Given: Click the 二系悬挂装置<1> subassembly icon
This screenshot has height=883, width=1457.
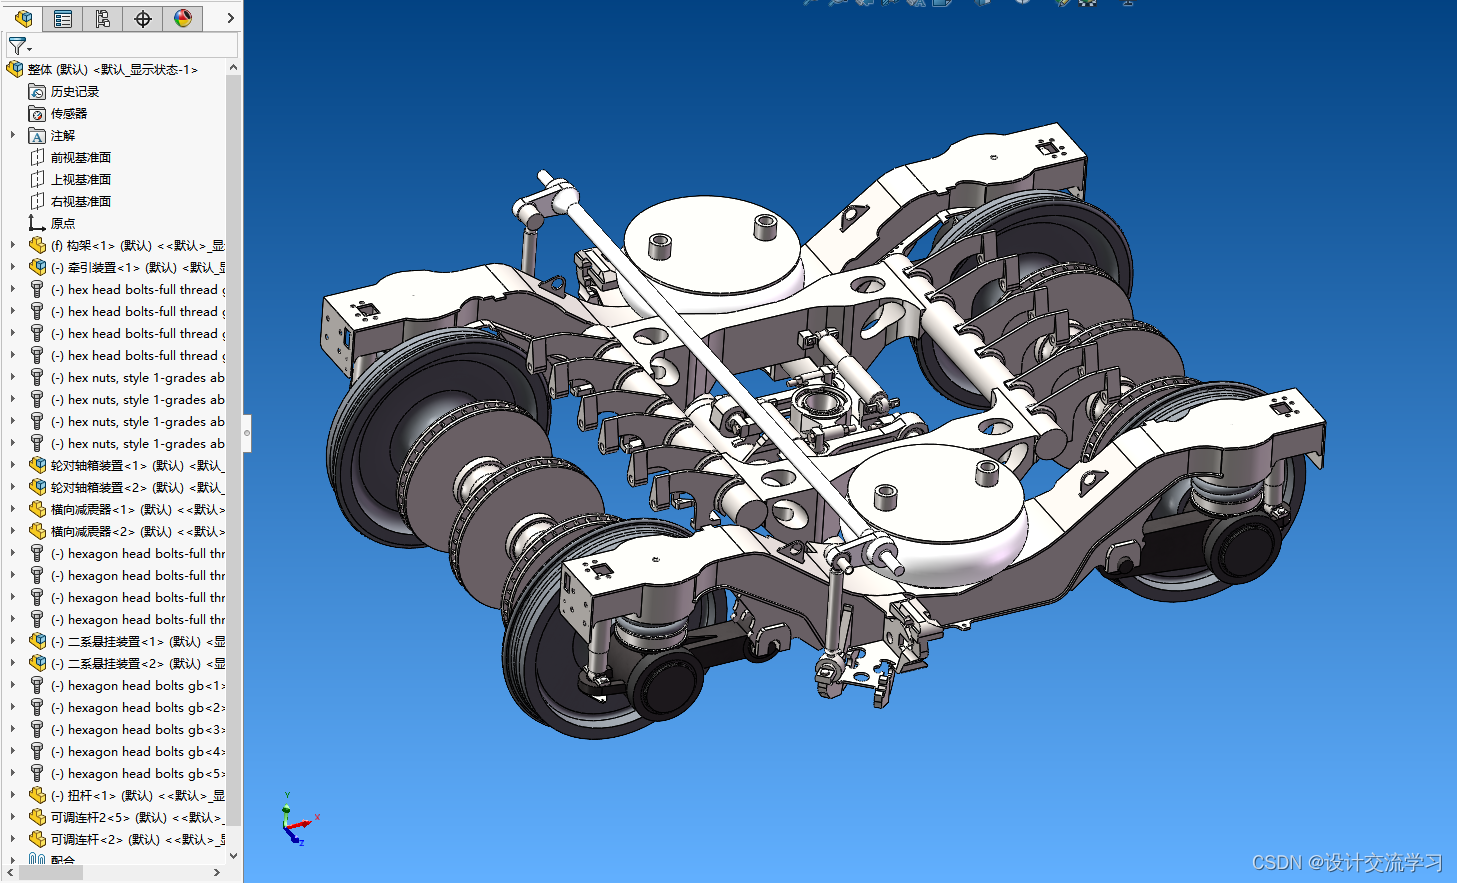Looking at the screenshot, I should (x=37, y=641).
